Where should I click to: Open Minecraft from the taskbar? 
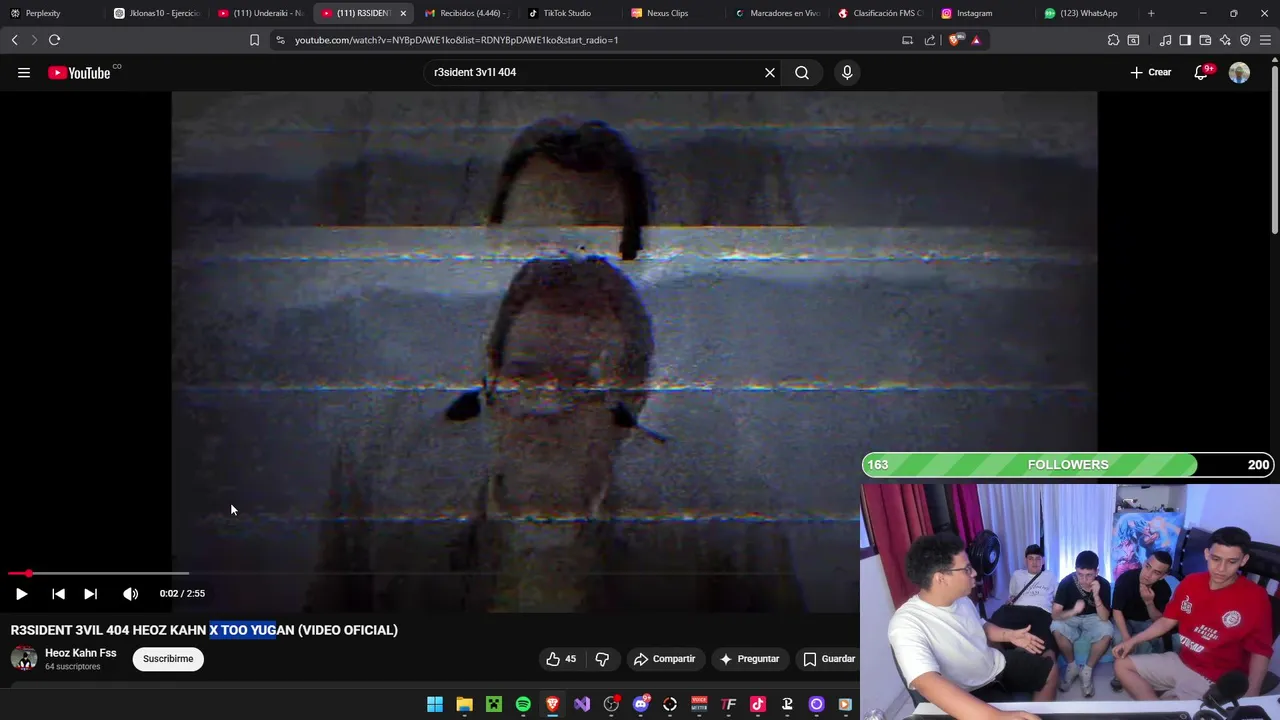tap(494, 704)
